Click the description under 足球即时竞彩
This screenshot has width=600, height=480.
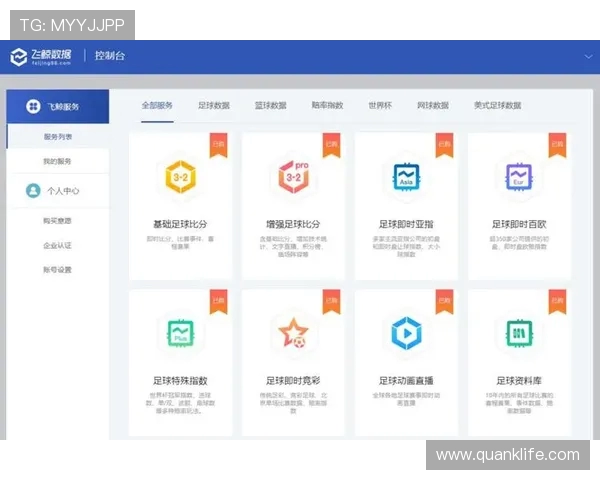293,403
